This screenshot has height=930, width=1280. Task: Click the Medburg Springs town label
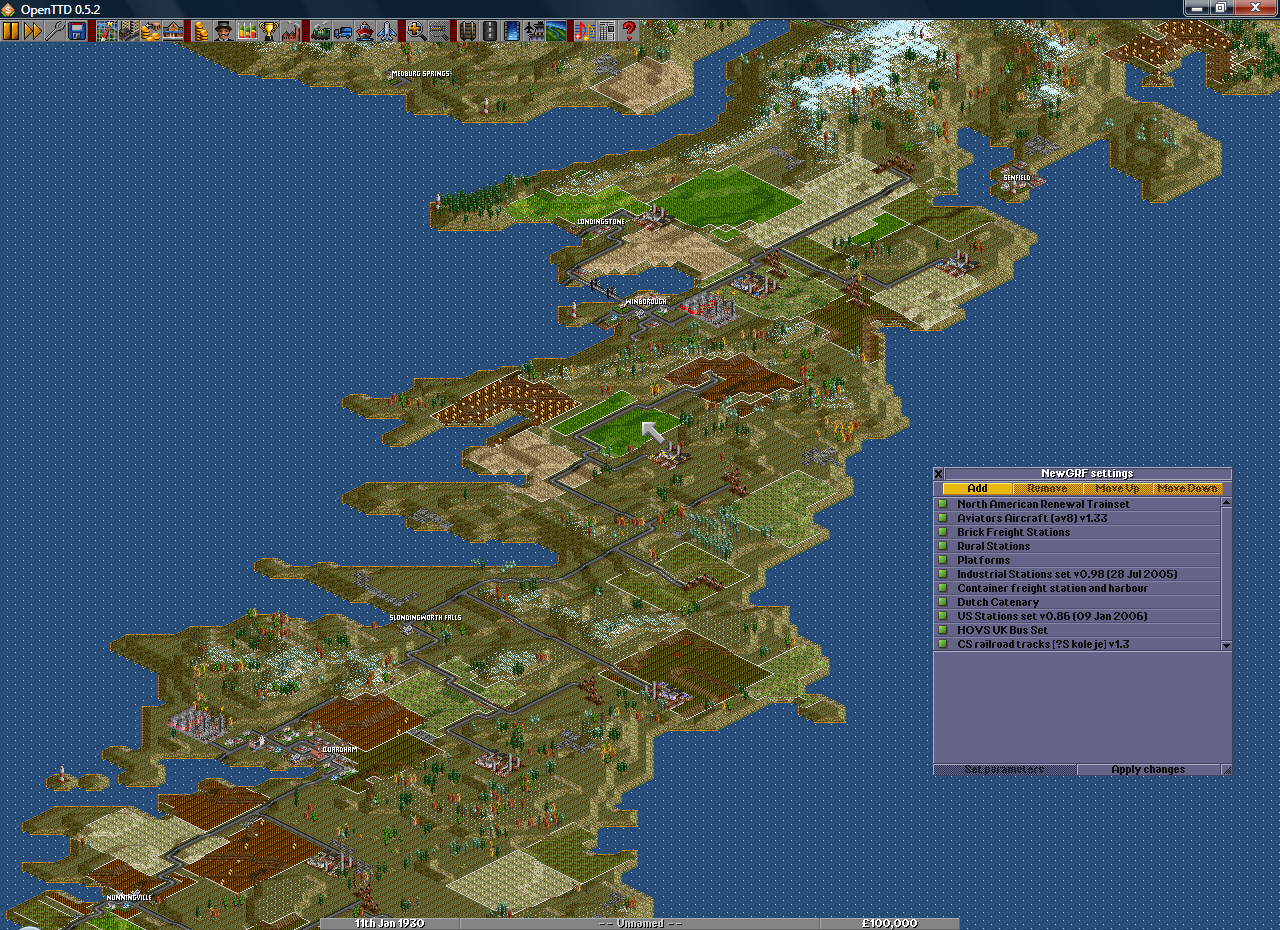[x=420, y=74]
